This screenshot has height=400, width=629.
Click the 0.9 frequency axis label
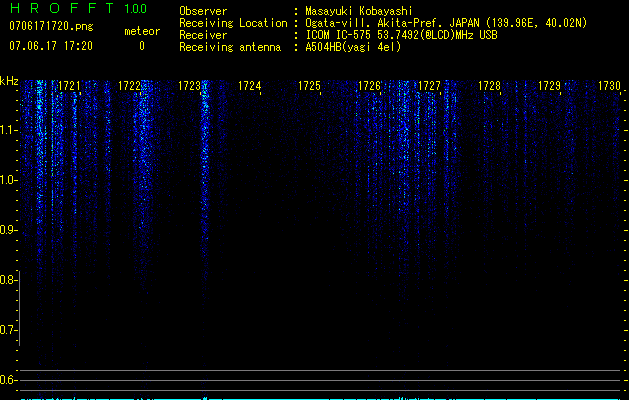pos(8,230)
